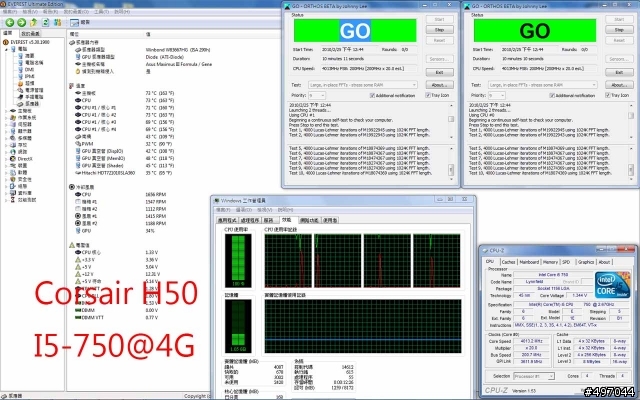Click the chip icon beside the PWM row
The image size is (640, 400).
78,144
